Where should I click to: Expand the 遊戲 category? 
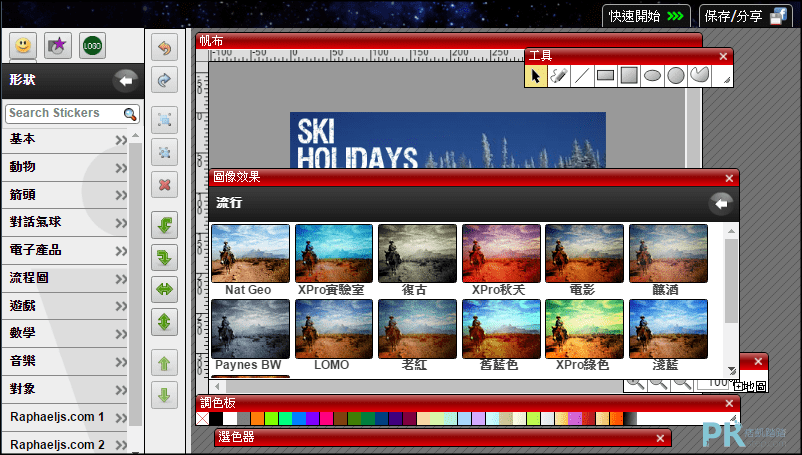[x=65, y=306]
